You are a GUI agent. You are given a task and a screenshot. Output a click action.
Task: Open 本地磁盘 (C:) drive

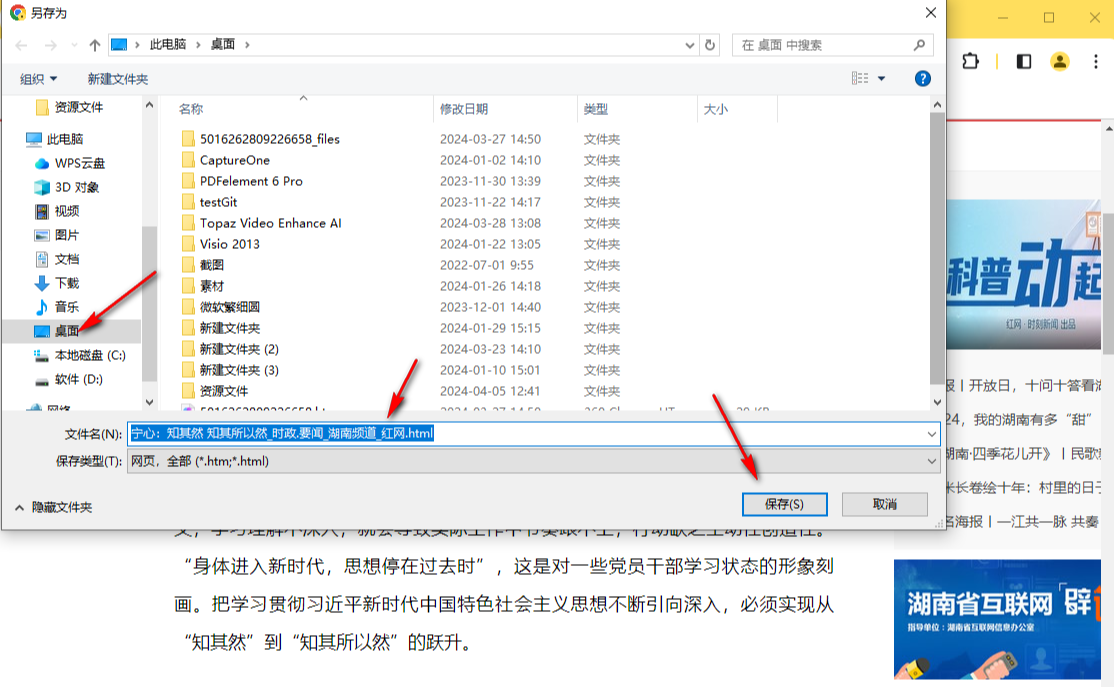coord(80,355)
